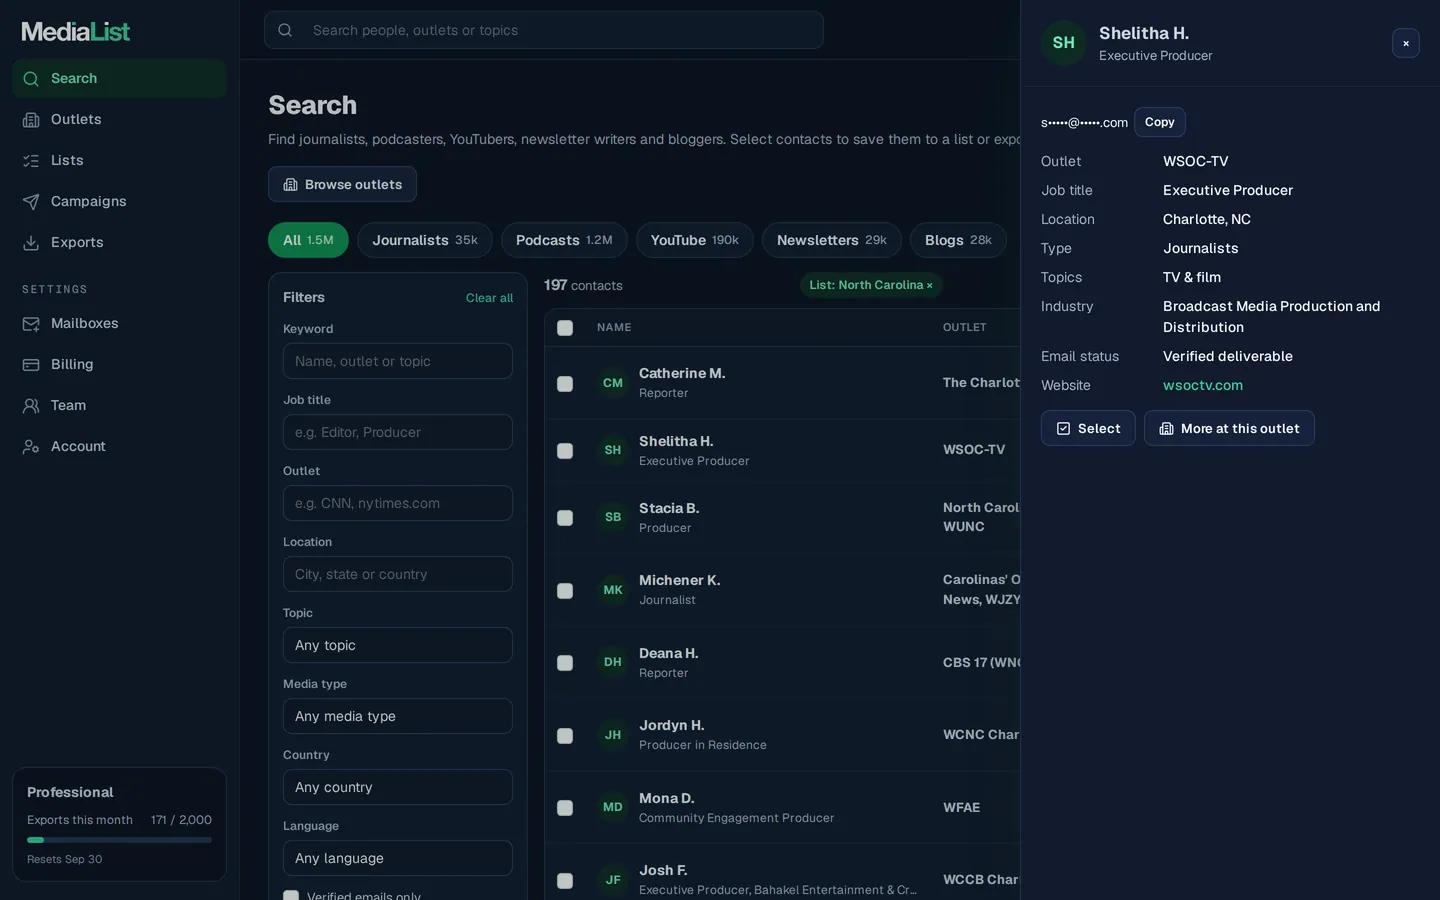Click the CM avatar for Catherine M.
Screen dimensions: 1440x900
click(613, 383)
